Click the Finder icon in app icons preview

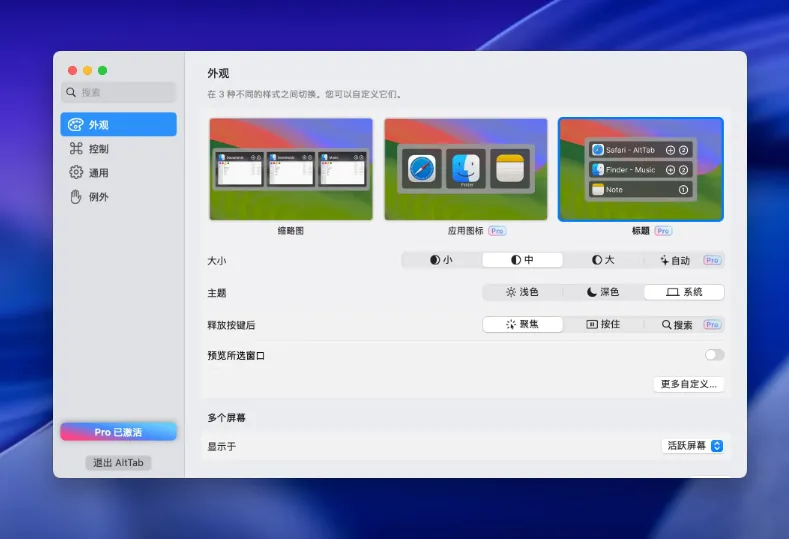[466, 169]
